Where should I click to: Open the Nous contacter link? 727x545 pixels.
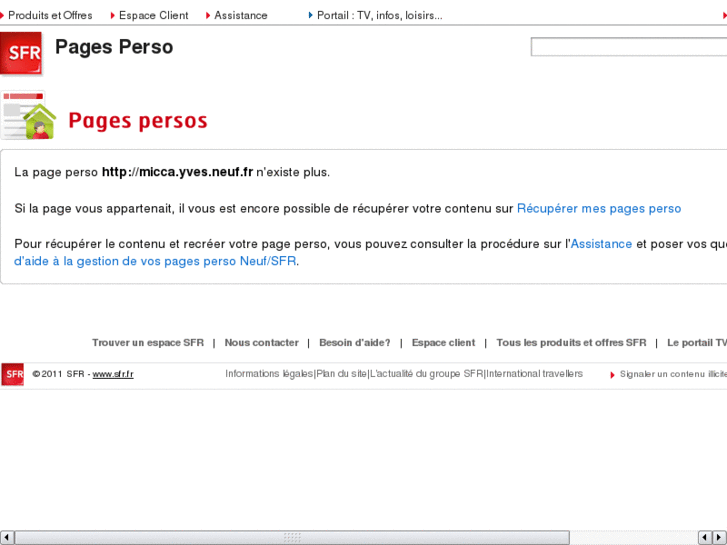coord(261,343)
